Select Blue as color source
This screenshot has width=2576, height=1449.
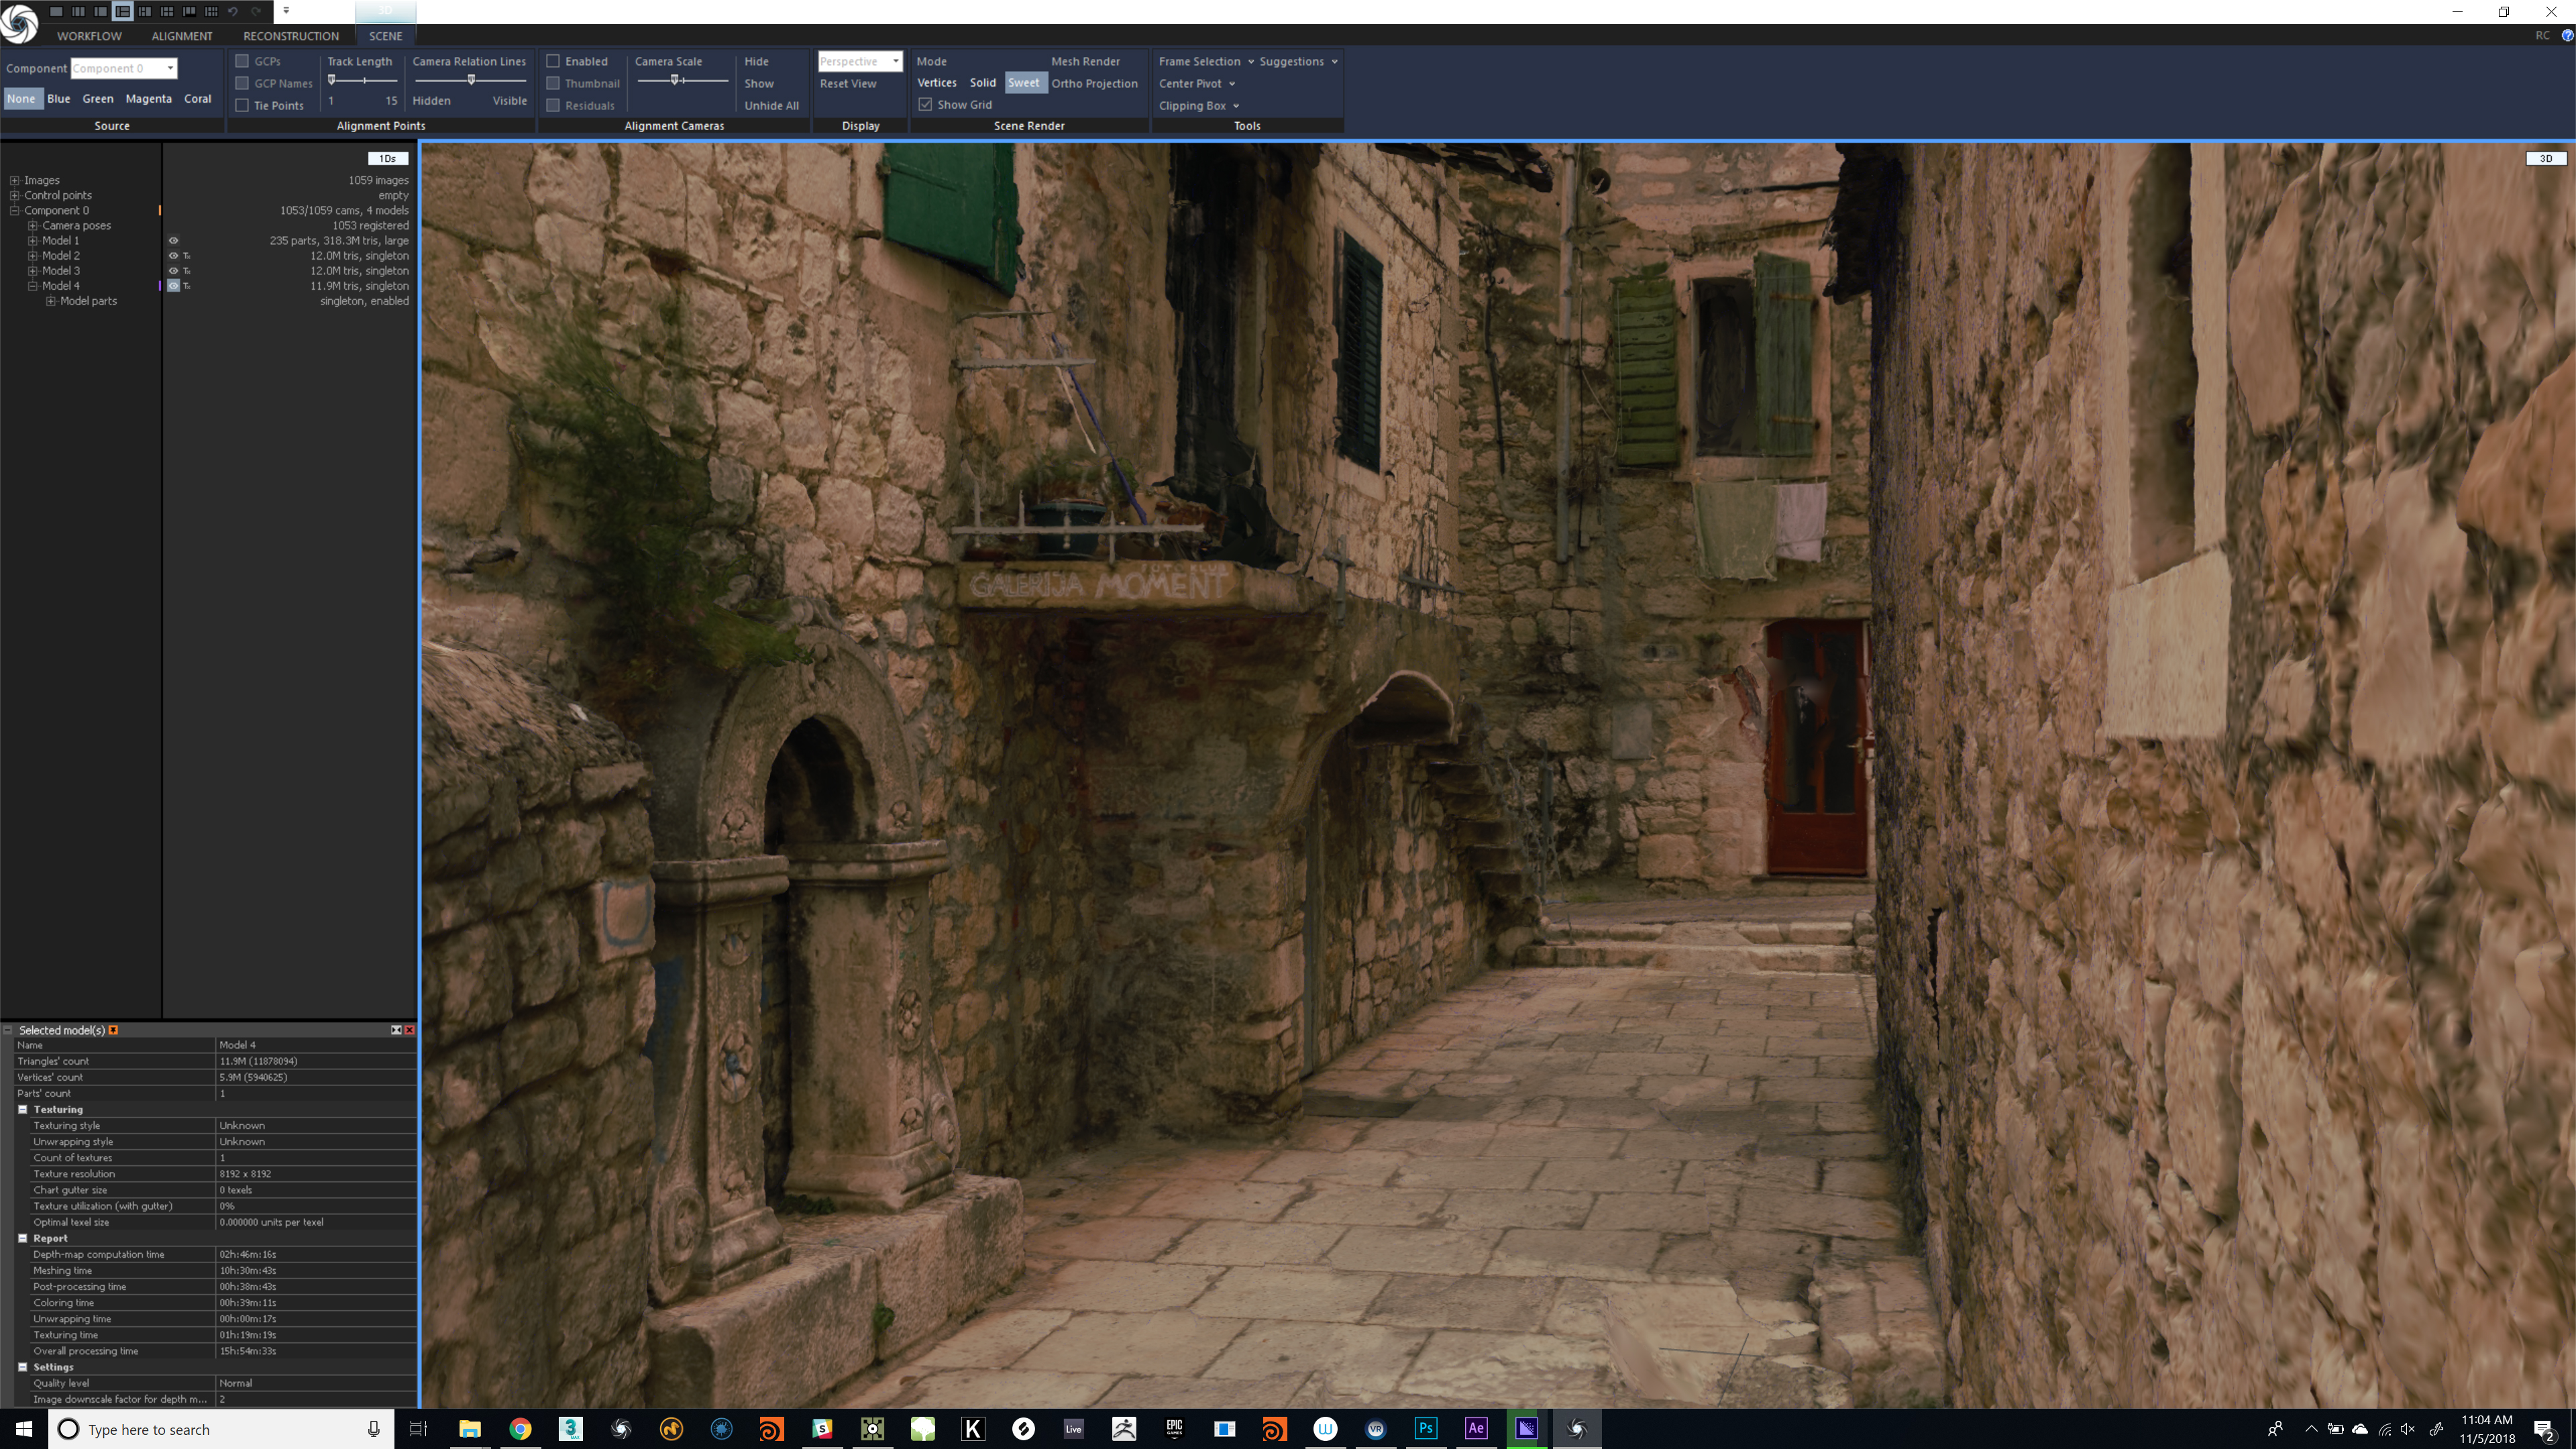[x=59, y=98]
